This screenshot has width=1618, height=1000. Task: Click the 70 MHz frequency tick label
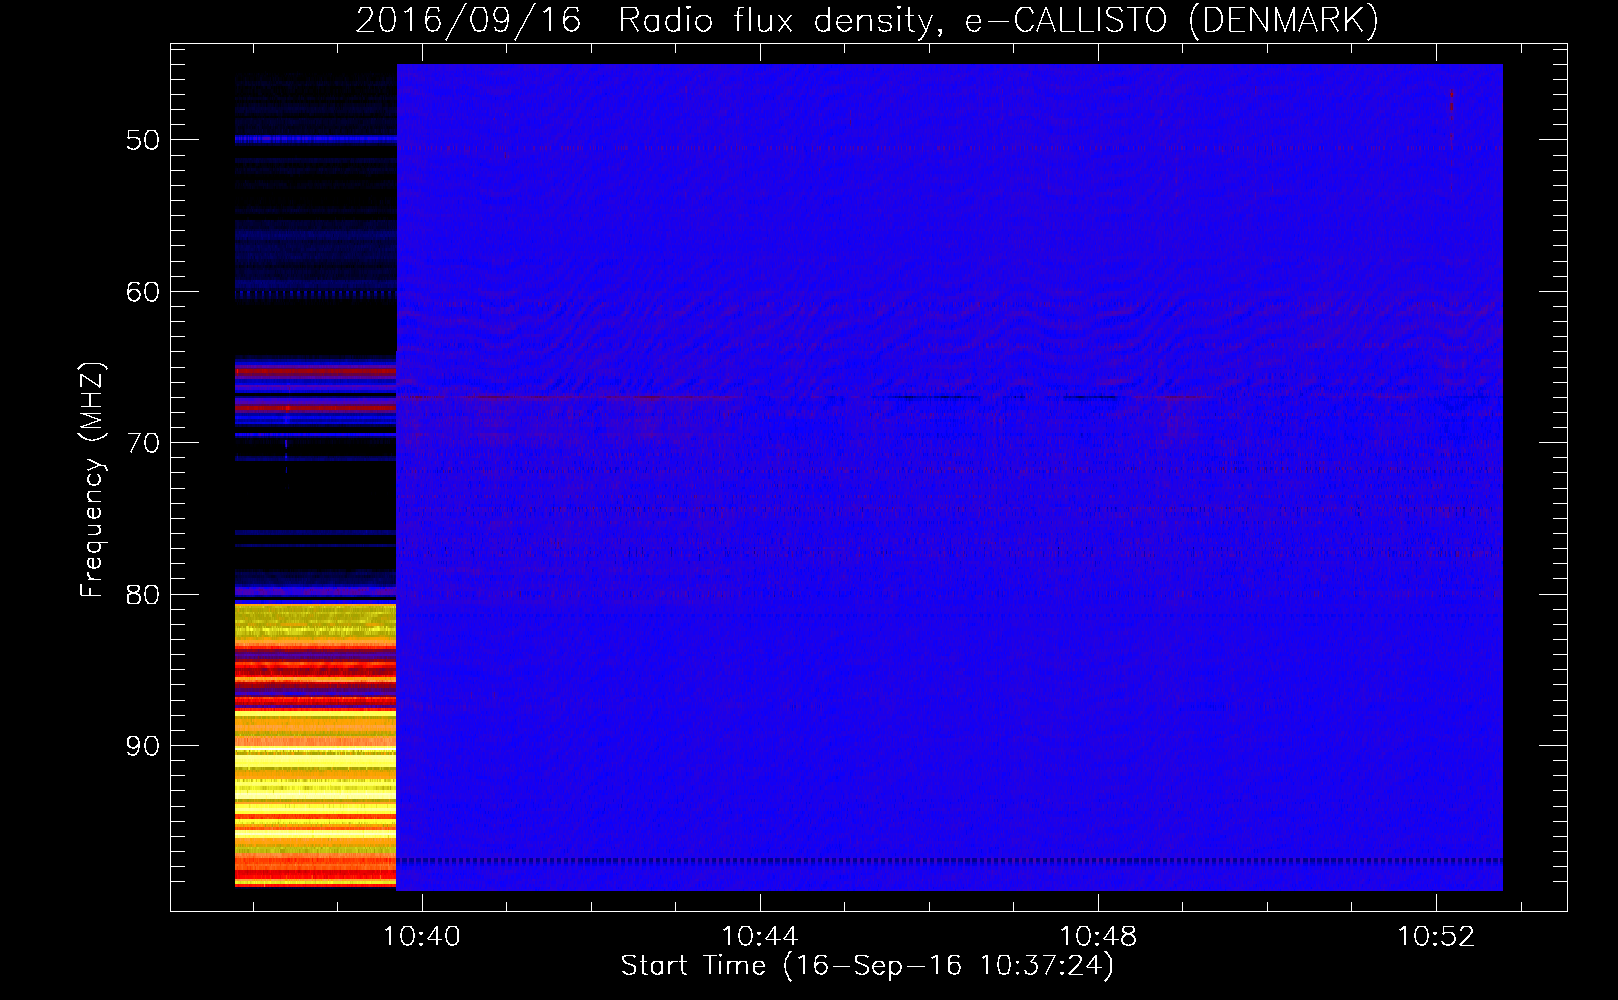coord(143,443)
